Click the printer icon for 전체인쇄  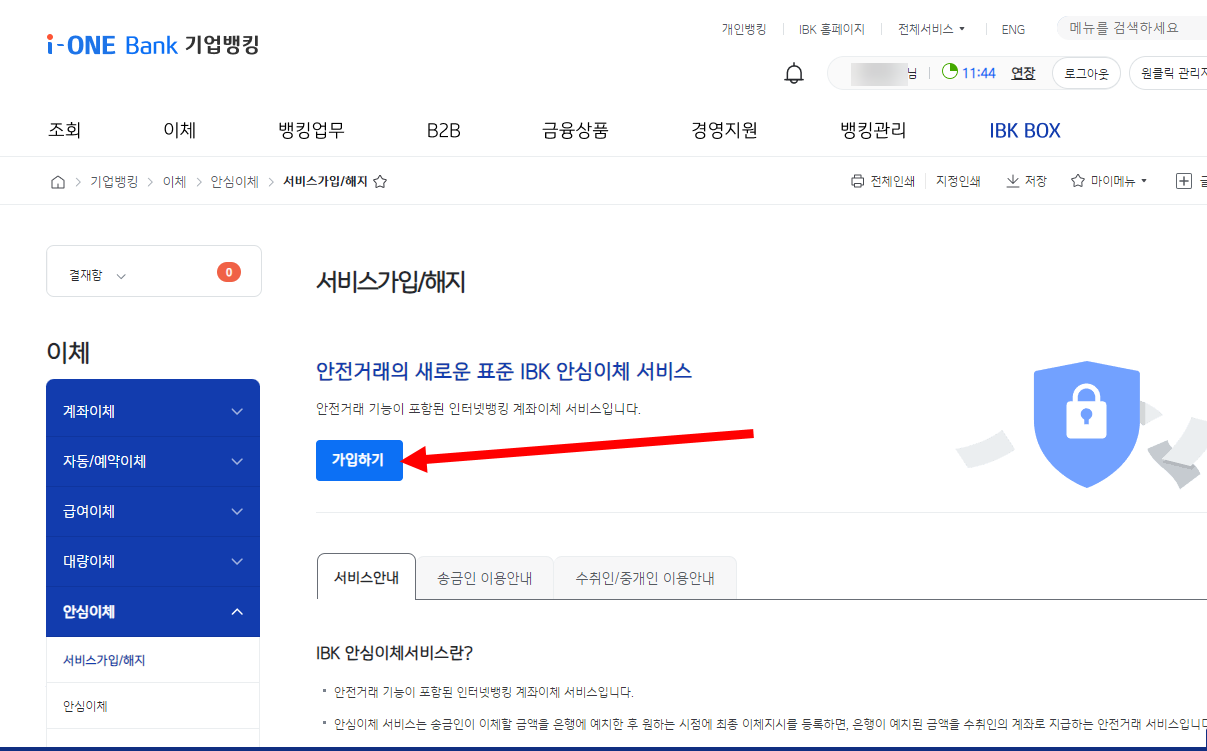click(857, 181)
